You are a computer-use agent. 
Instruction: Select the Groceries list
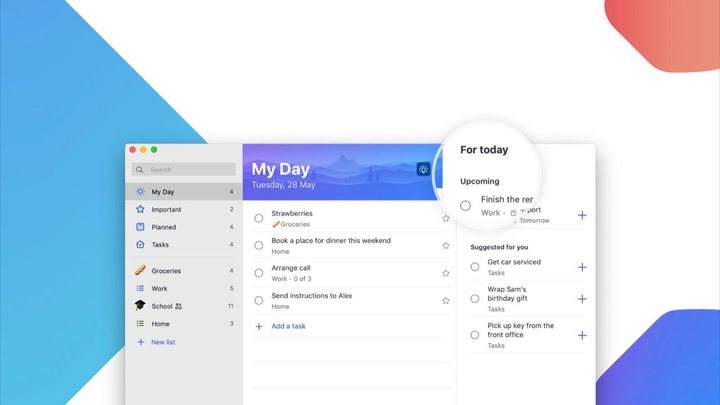click(184, 271)
